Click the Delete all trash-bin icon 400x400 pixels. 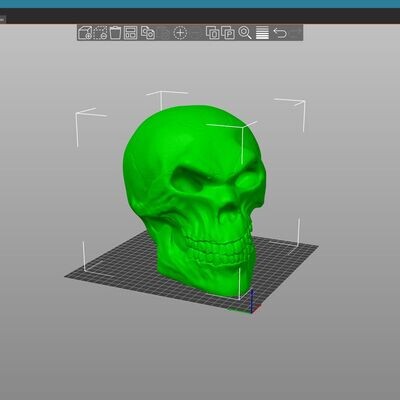pos(115,33)
